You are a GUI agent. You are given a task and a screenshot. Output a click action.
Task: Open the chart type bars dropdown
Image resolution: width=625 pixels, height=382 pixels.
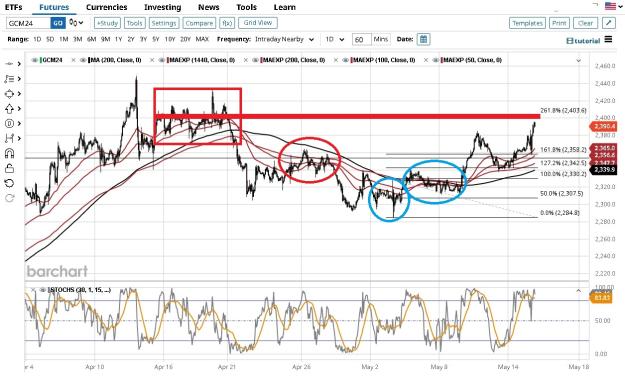click(76, 23)
